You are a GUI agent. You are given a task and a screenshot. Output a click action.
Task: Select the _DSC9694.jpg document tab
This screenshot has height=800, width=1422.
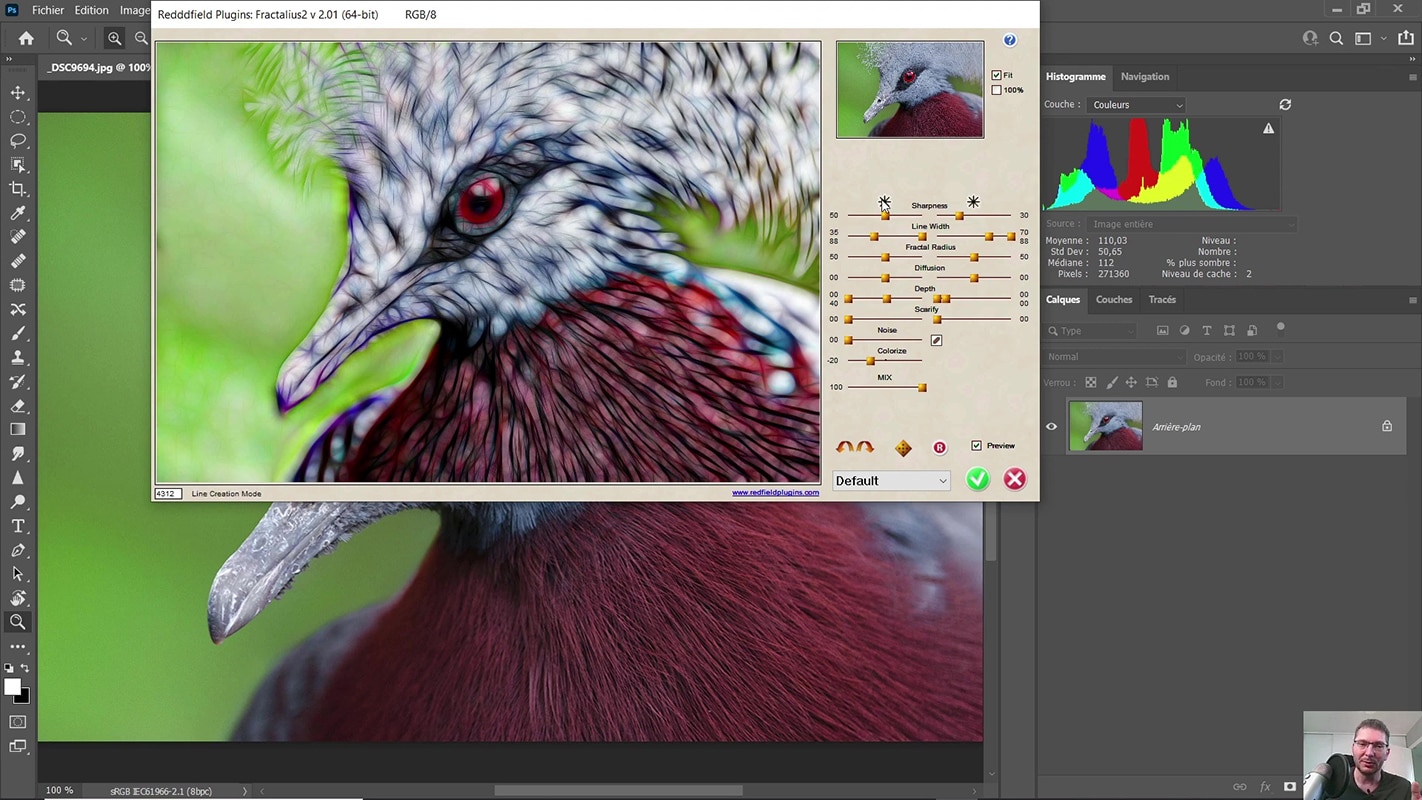[99, 67]
